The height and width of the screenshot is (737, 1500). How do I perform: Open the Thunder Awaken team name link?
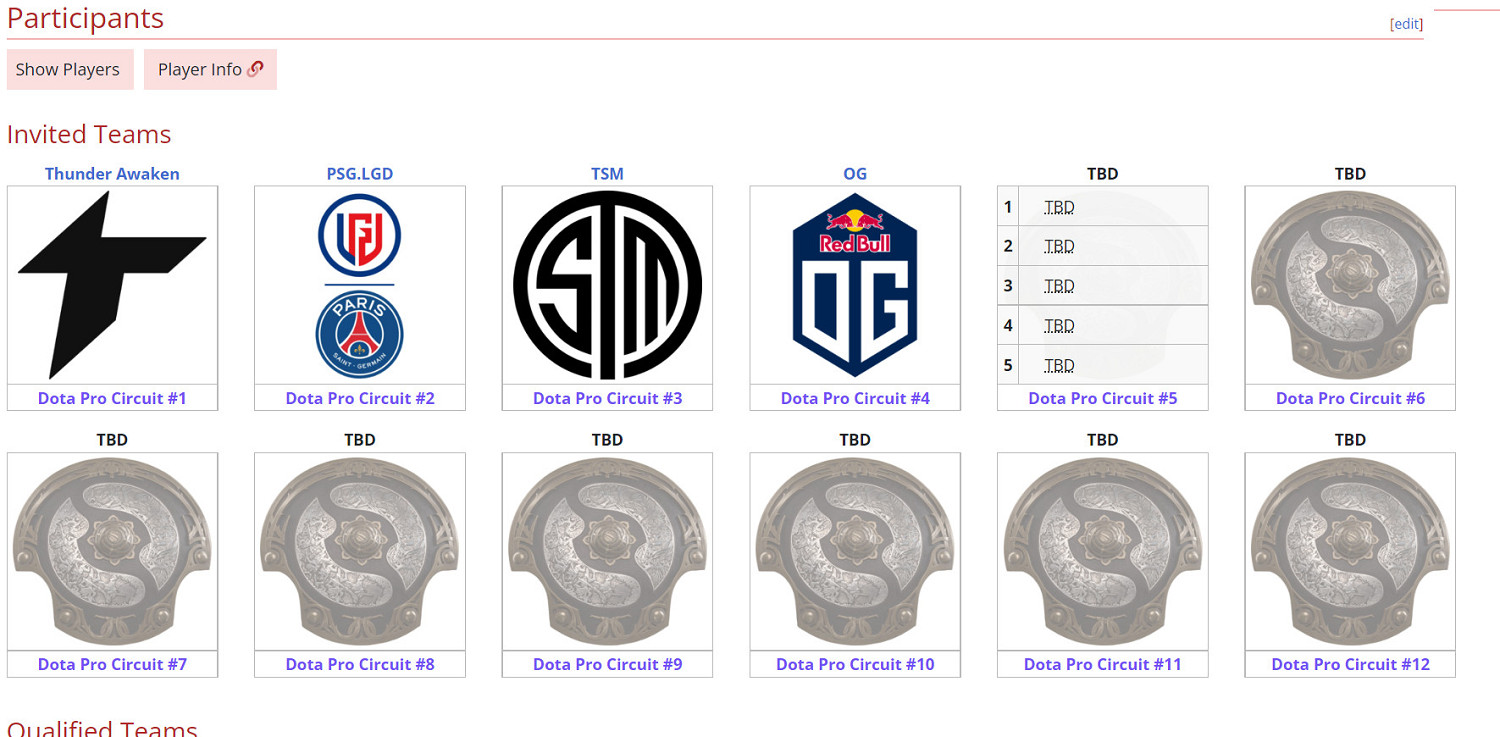click(x=112, y=174)
